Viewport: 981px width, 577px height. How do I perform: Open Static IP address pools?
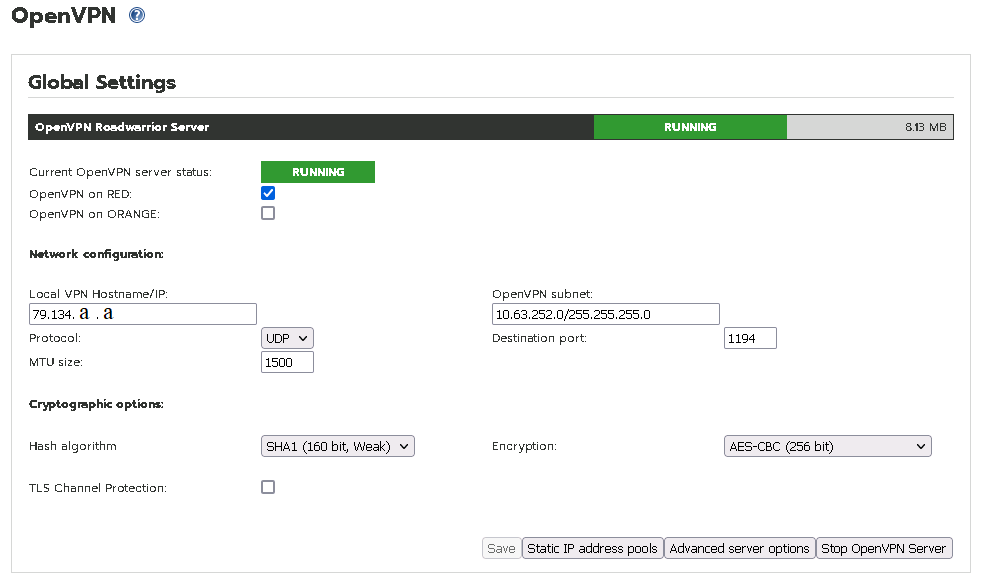[x=592, y=548]
